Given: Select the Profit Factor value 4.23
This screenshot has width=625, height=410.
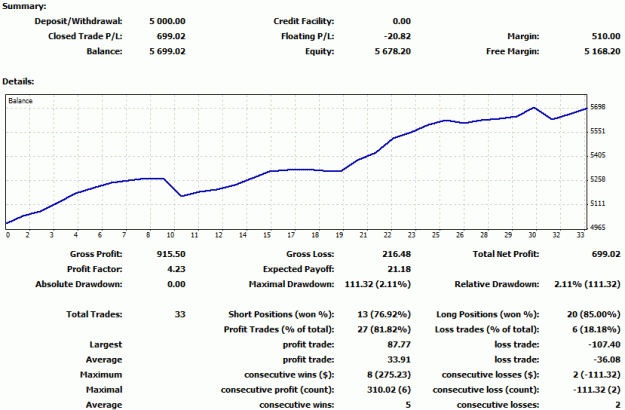Looking at the screenshot, I should [x=176, y=269].
